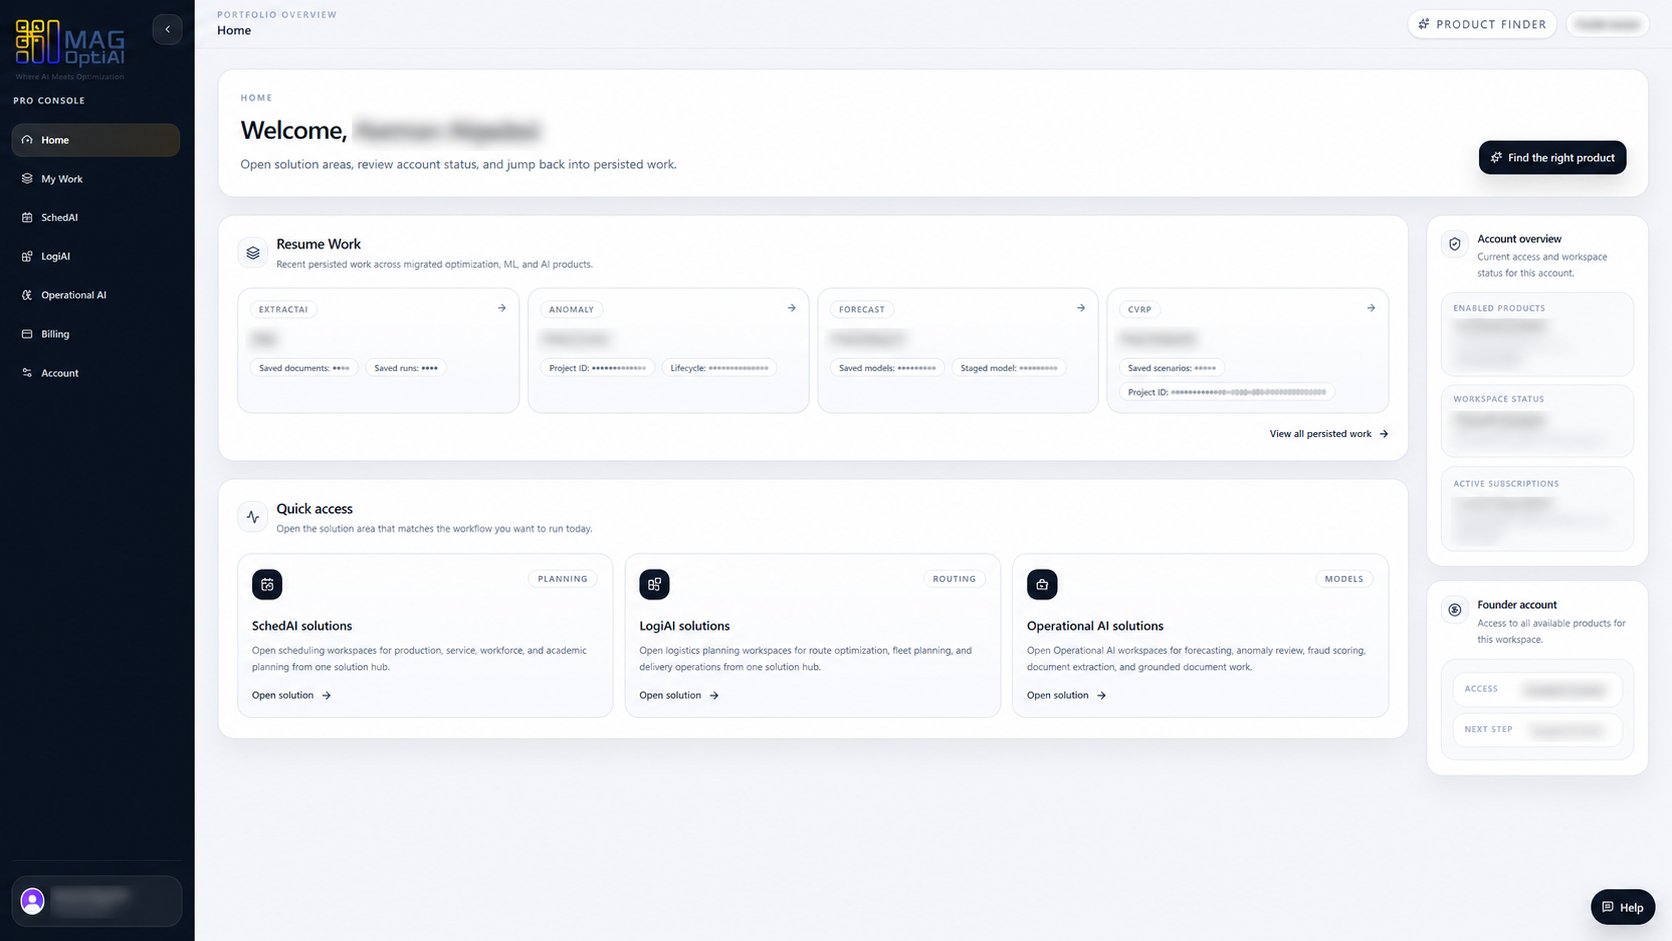Click the Operational AI solutions title
The width and height of the screenshot is (1672, 941).
(x=1095, y=626)
